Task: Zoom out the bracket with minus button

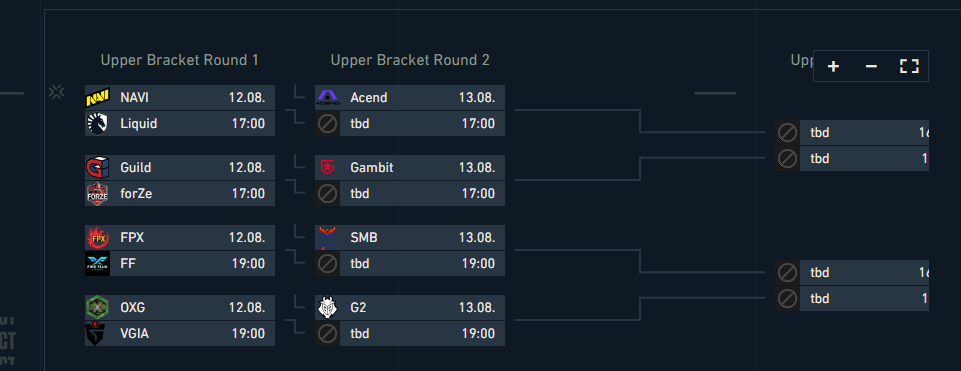Action: click(x=871, y=66)
